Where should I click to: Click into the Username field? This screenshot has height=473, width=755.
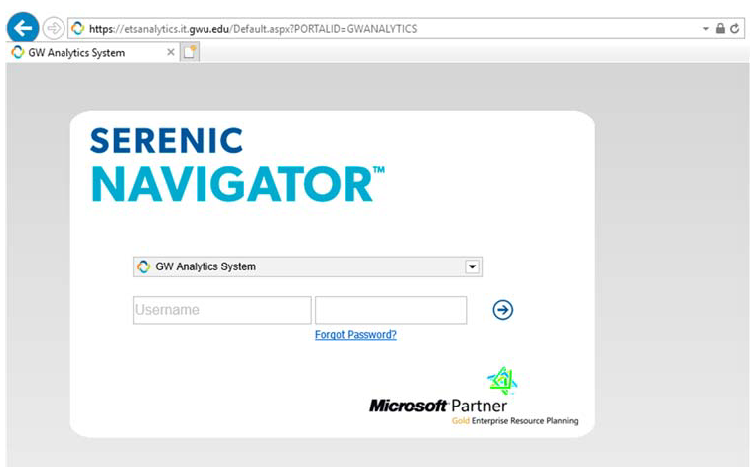(x=222, y=310)
